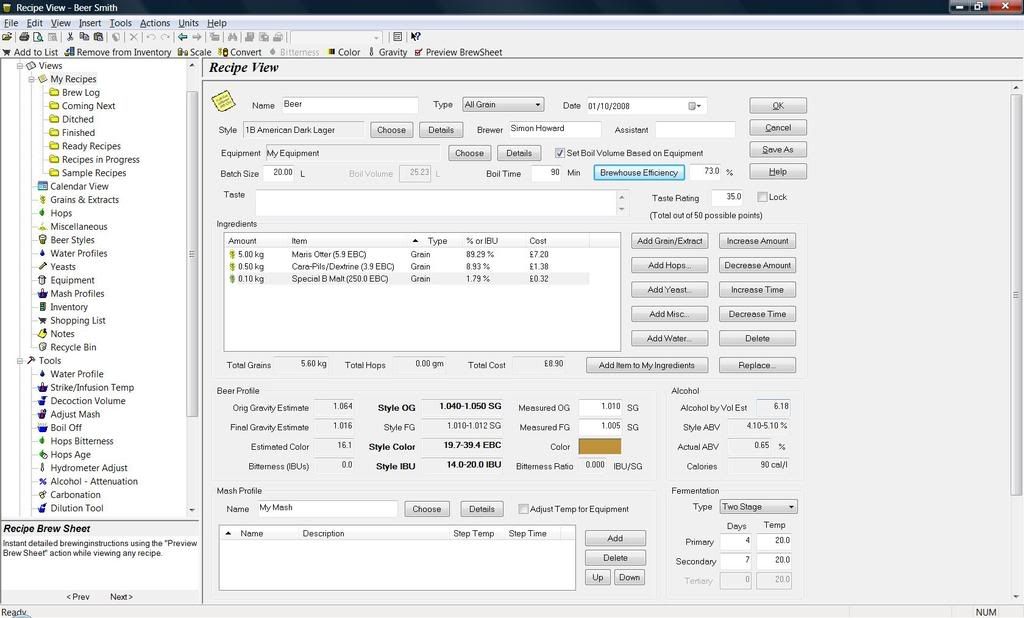Open the Edit menu

click(x=35, y=23)
